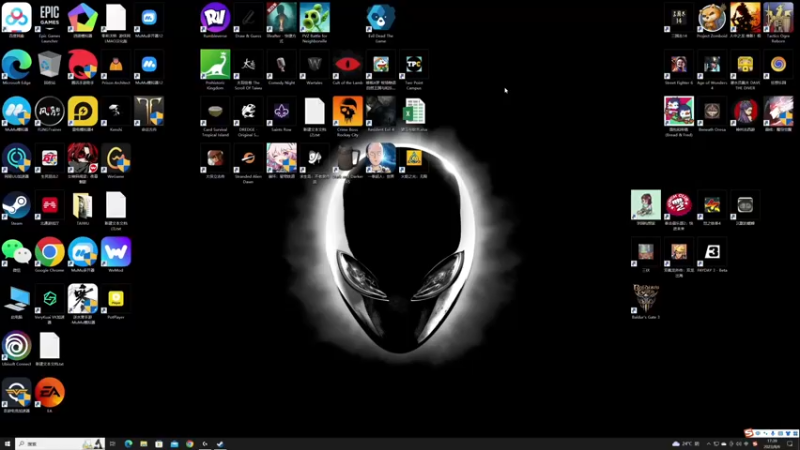This screenshot has width=800, height=450.
Task: Open the Recycle Bin
Action: pos(49,68)
